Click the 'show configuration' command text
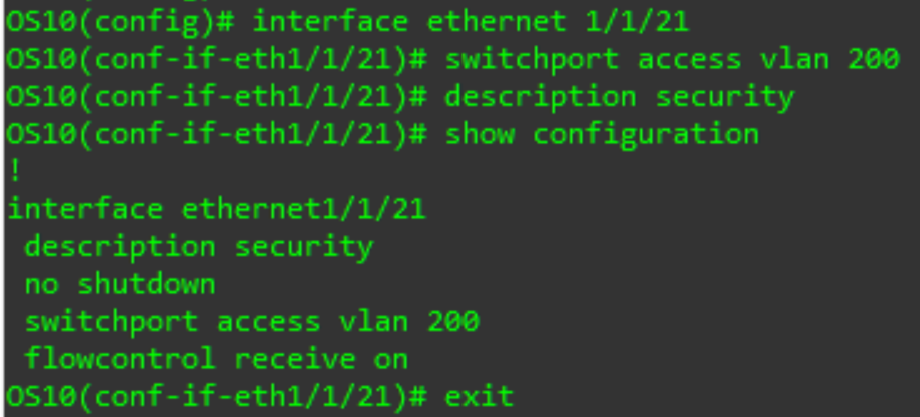920x417 pixels. click(601, 134)
